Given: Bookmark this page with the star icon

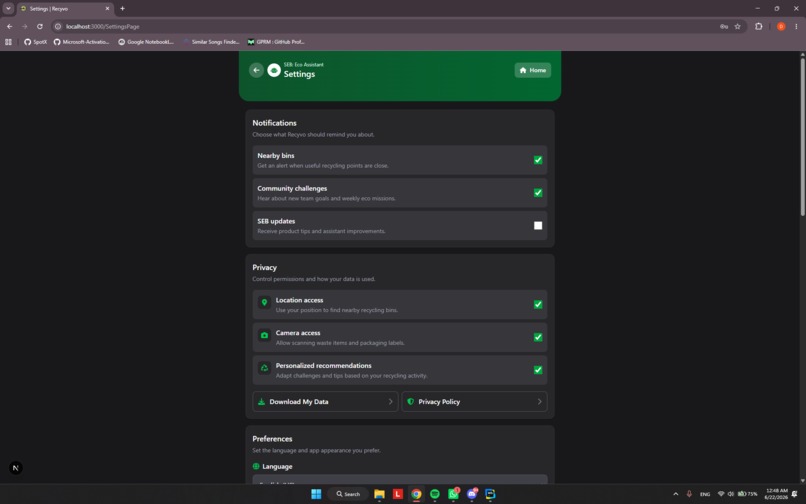Looking at the screenshot, I should [737, 26].
